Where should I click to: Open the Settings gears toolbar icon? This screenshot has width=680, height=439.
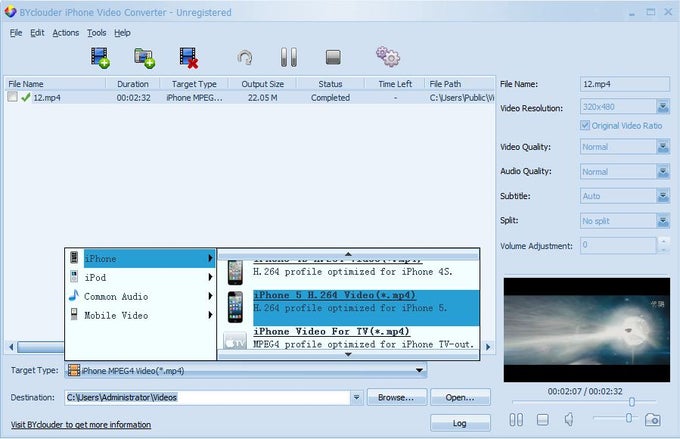tap(388, 57)
